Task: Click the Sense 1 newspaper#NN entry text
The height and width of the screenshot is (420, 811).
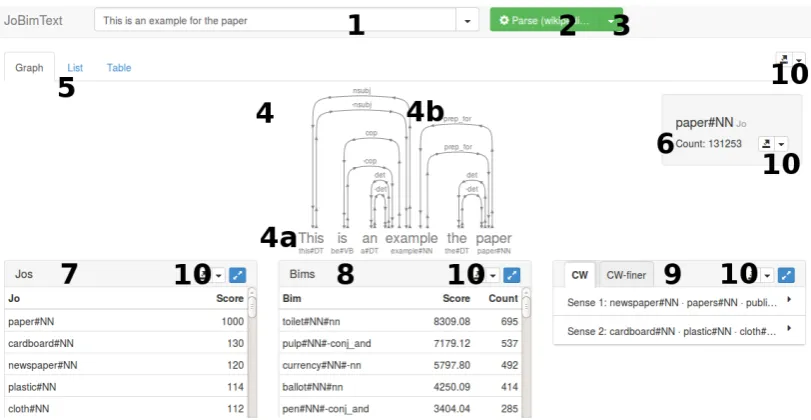Action: [672, 303]
